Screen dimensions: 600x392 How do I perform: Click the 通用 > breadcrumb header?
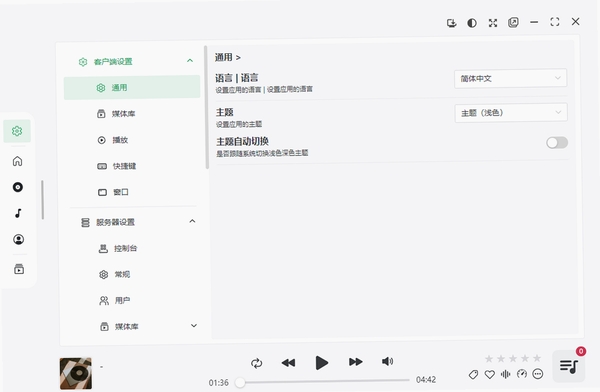(227, 57)
